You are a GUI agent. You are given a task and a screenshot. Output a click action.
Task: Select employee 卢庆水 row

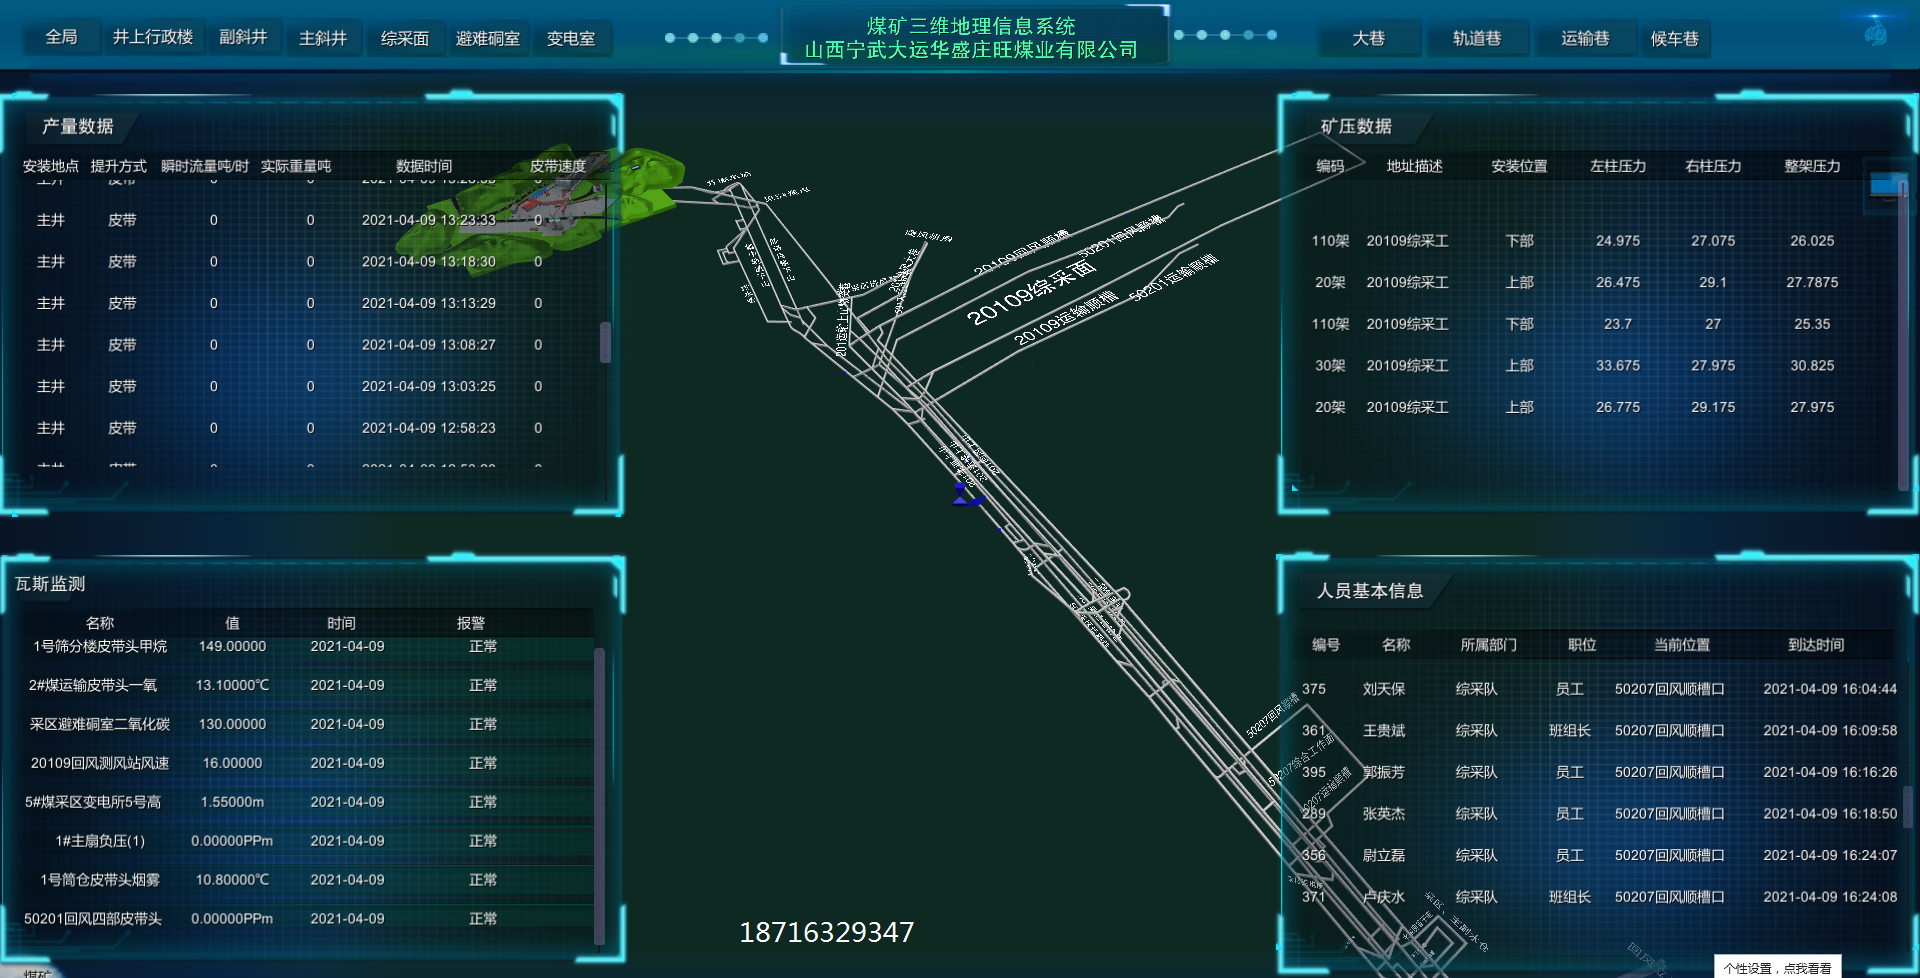pyautogui.click(x=1598, y=897)
